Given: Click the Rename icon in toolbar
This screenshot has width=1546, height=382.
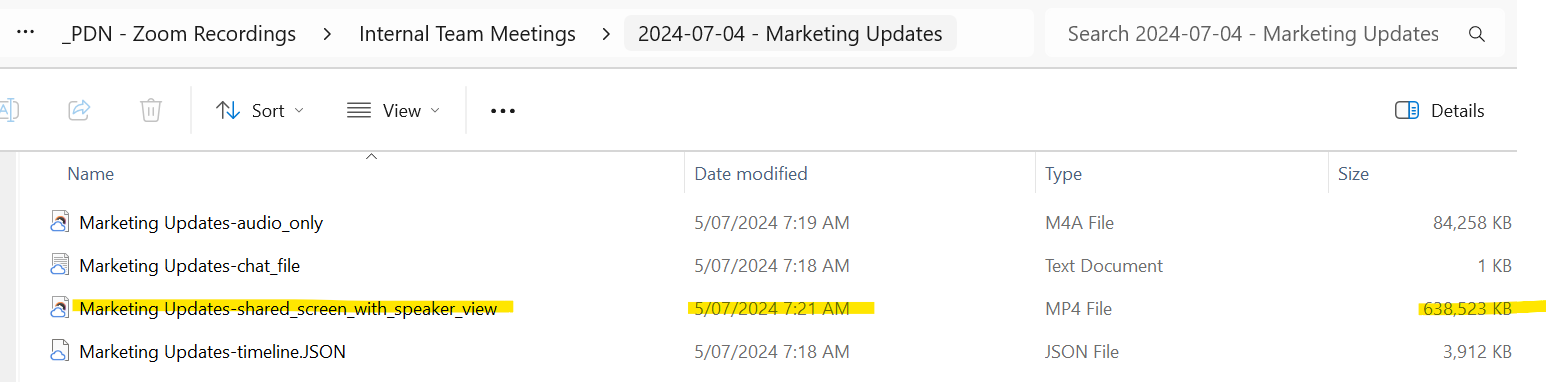Looking at the screenshot, I should tap(9, 110).
